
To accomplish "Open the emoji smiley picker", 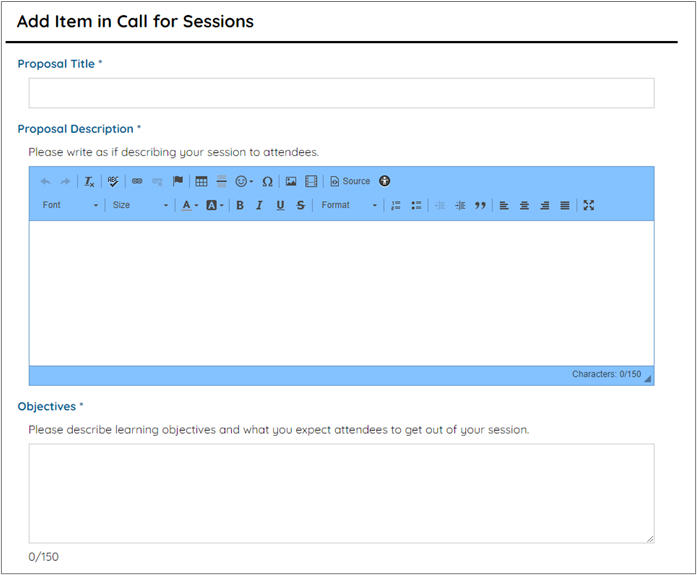I will pyautogui.click(x=243, y=182).
